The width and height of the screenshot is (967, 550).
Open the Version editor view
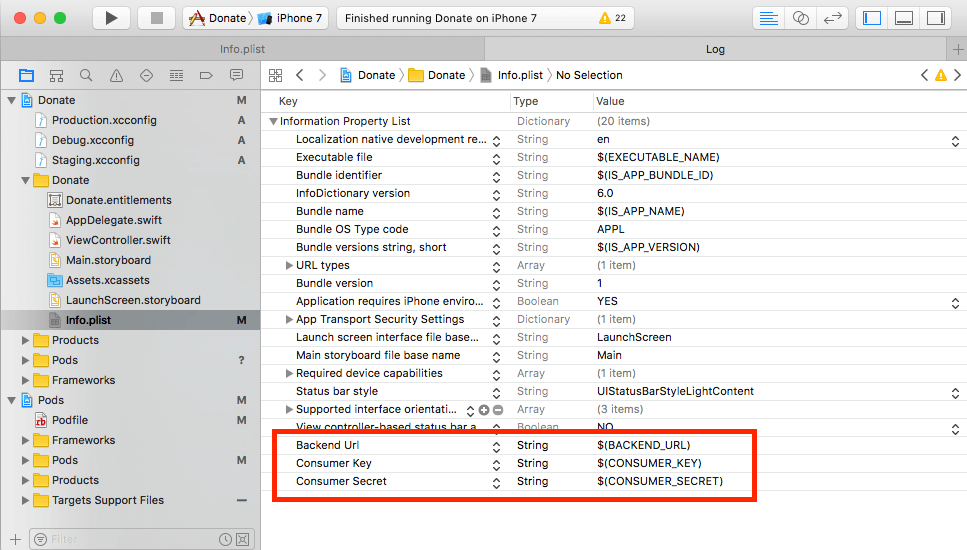831,18
